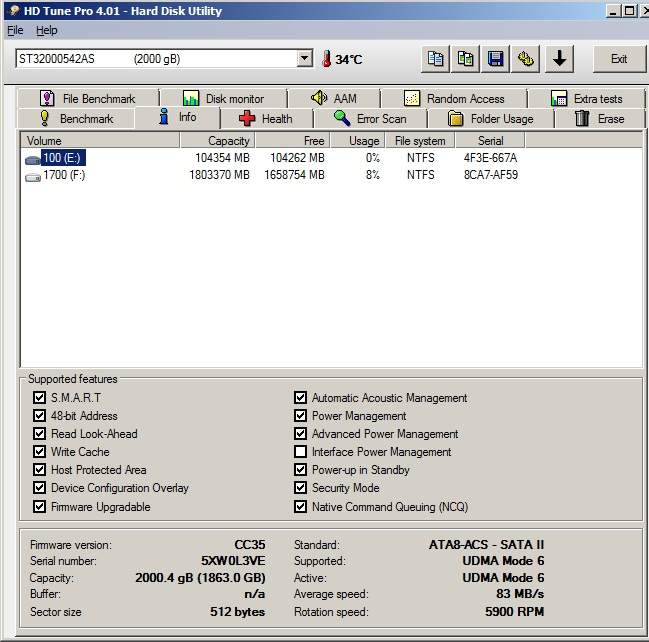Click the down arrow minimize-to-tray icon
649x642 pixels.
(x=560, y=59)
